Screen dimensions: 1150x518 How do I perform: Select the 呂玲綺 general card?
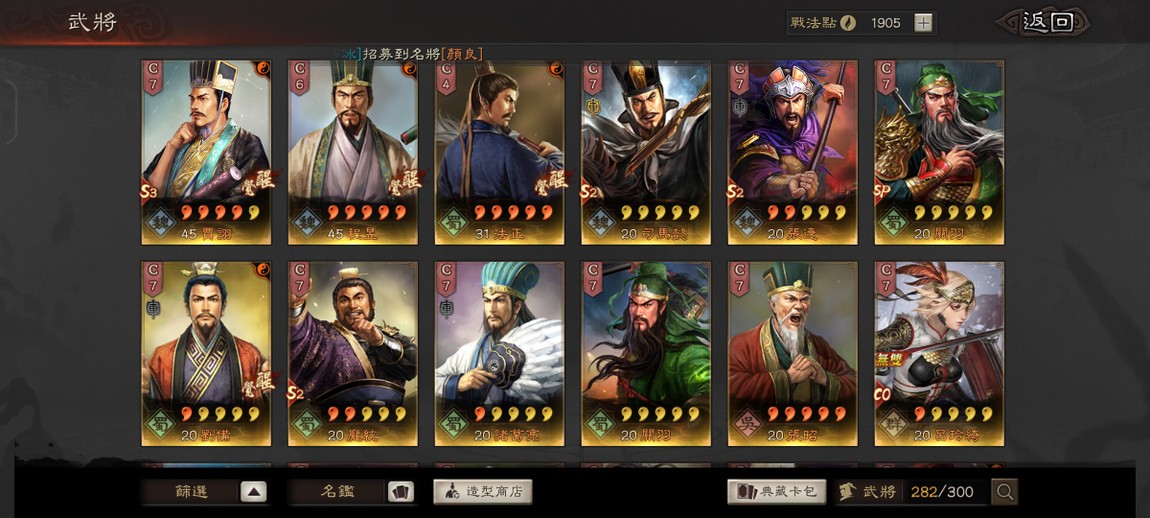940,354
